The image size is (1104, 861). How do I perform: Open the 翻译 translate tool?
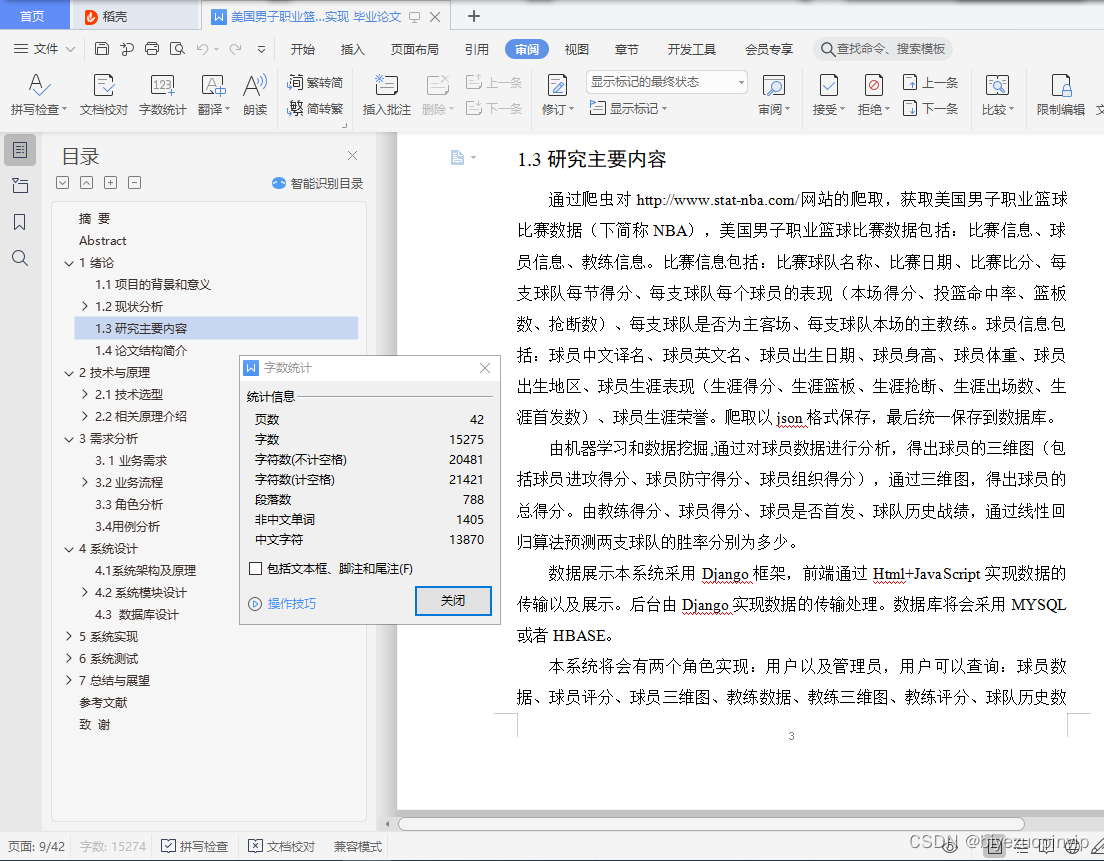tap(213, 94)
